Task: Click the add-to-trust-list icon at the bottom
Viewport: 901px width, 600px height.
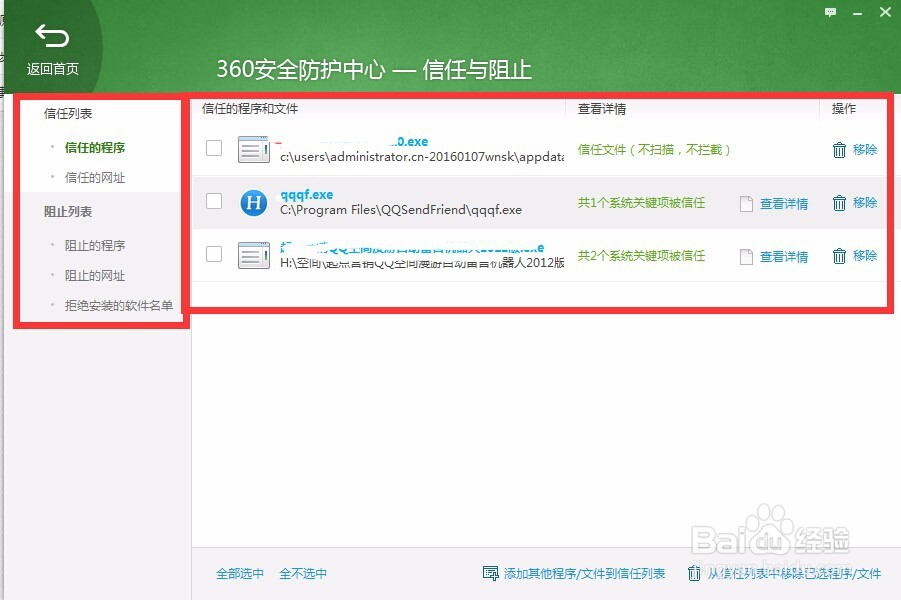Action: tap(491, 573)
